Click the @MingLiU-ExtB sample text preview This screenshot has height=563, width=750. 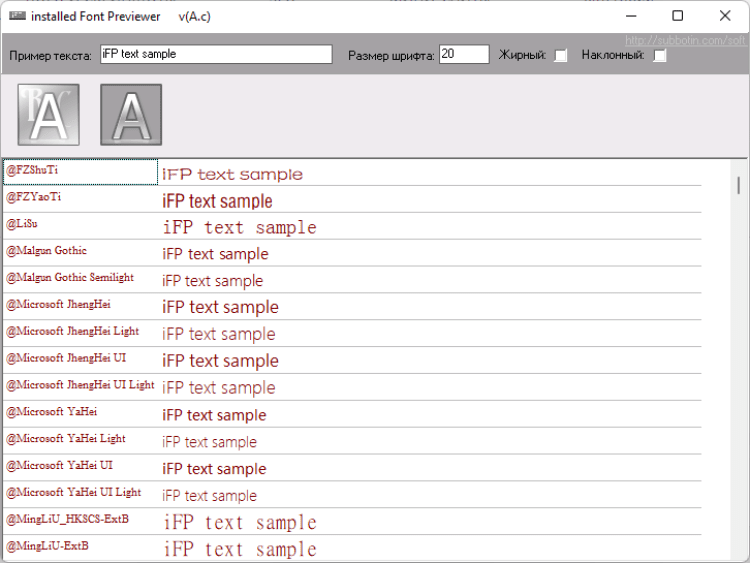click(x=240, y=548)
